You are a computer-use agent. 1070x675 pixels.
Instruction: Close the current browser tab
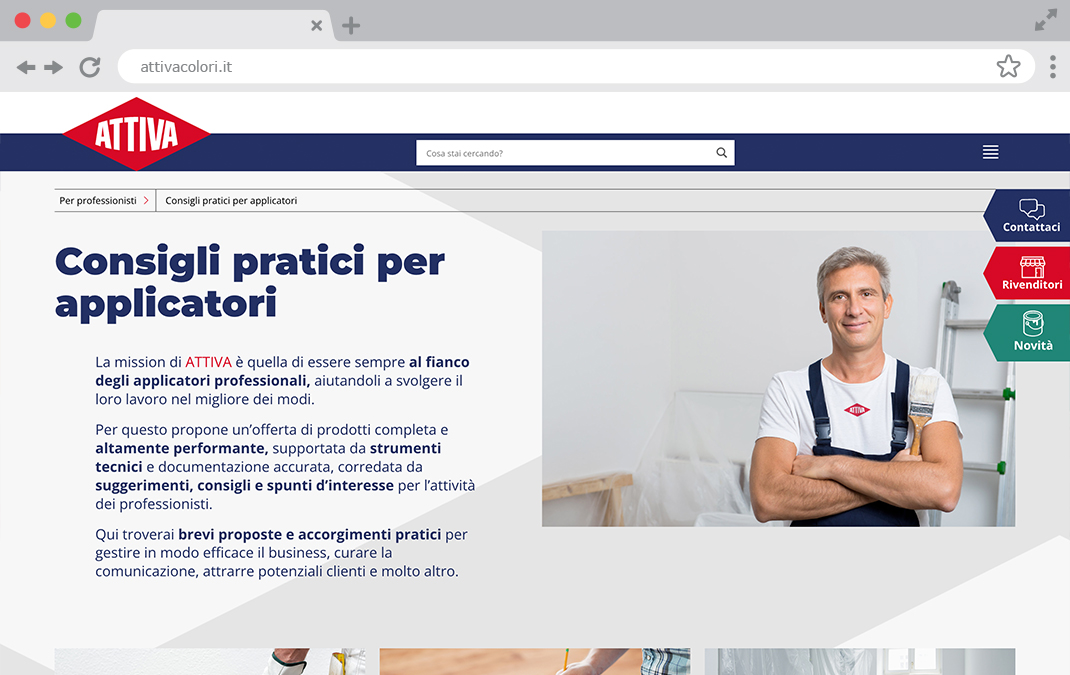tap(317, 26)
